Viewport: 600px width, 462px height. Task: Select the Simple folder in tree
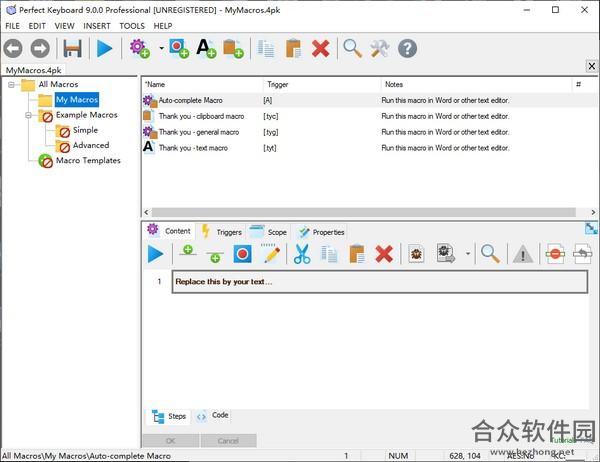point(85,130)
